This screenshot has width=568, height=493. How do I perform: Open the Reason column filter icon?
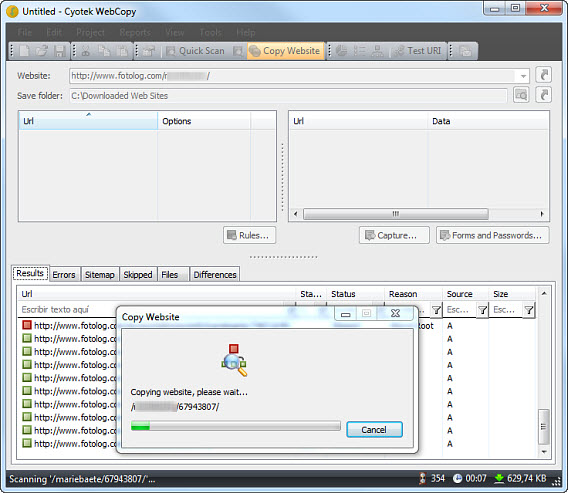coord(436,310)
